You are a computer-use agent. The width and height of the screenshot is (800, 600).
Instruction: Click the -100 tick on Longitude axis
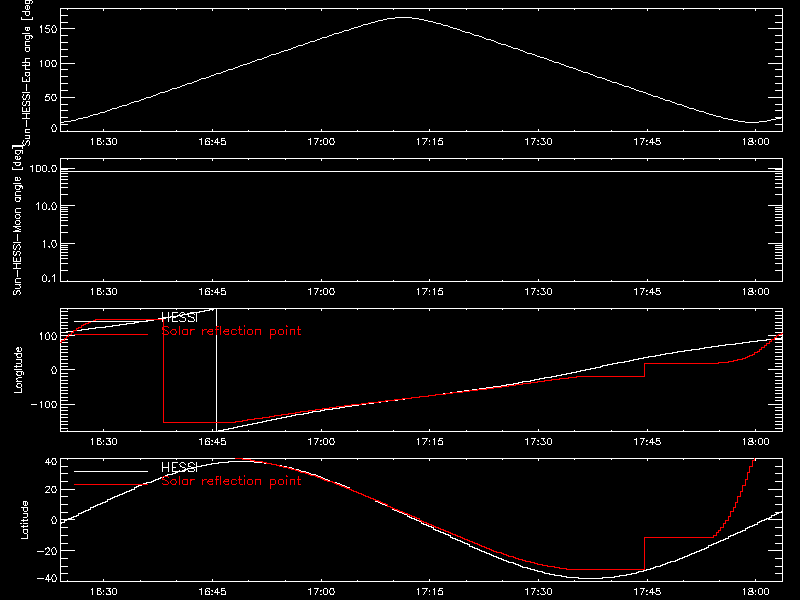(44, 404)
